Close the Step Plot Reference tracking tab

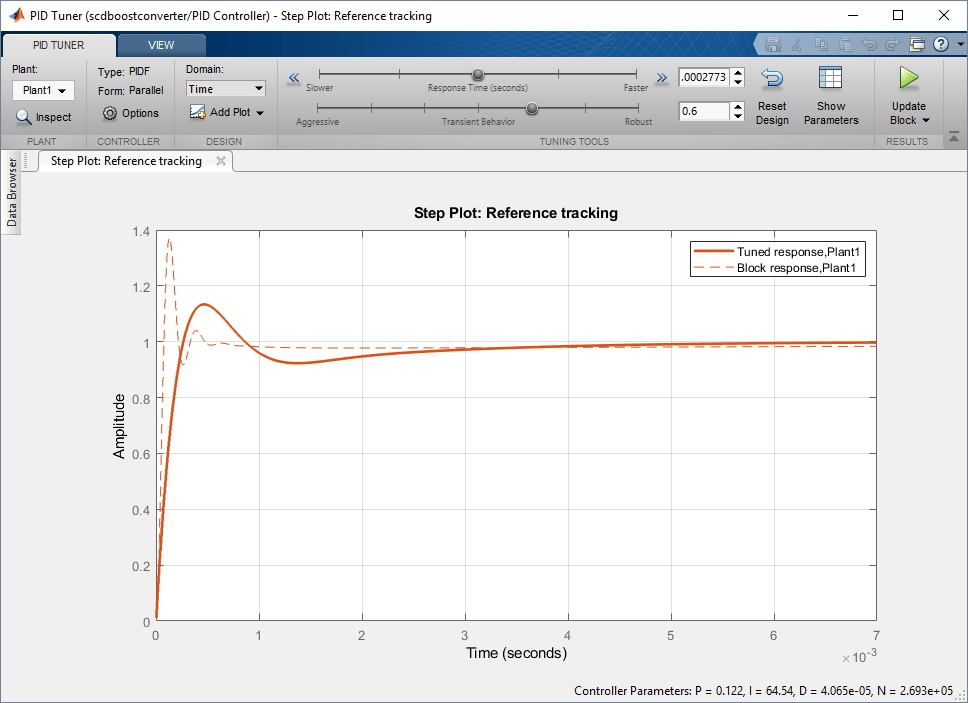221,160
